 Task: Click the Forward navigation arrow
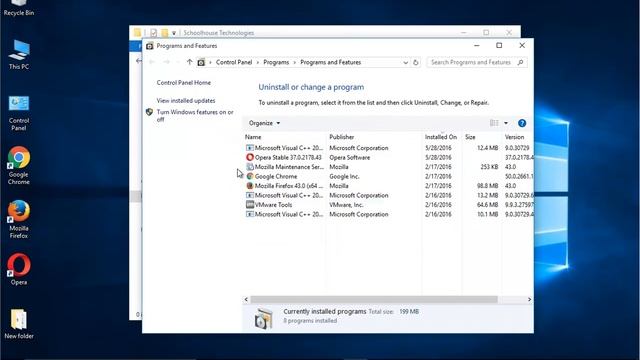[166, 62]
